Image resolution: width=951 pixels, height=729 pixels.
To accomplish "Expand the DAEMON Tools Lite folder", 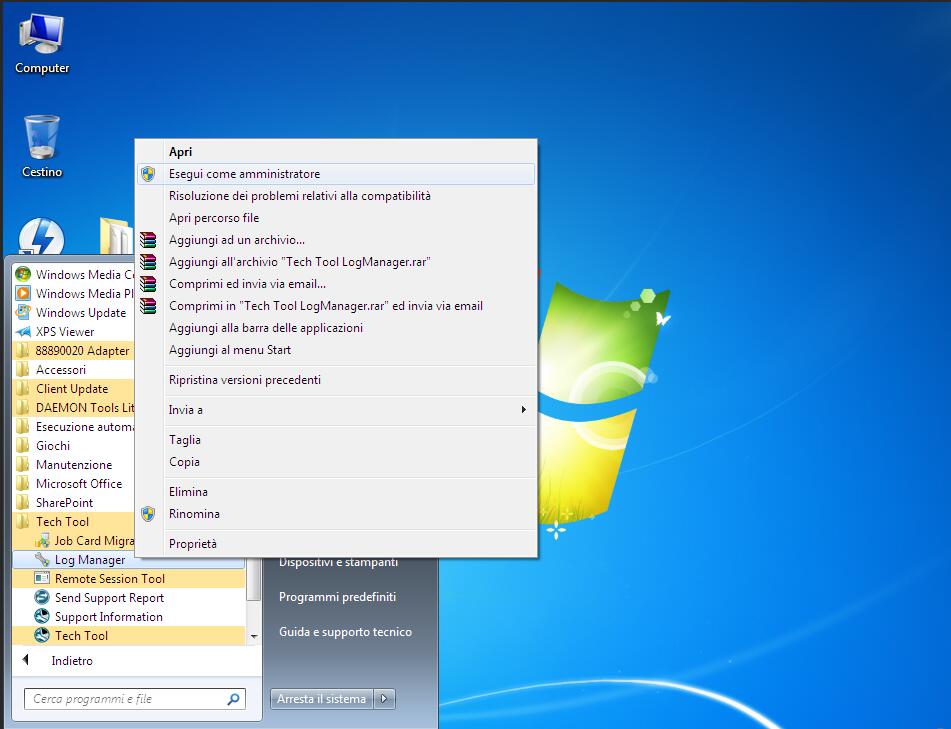I will pyautogui.click(x=74, y=408).
